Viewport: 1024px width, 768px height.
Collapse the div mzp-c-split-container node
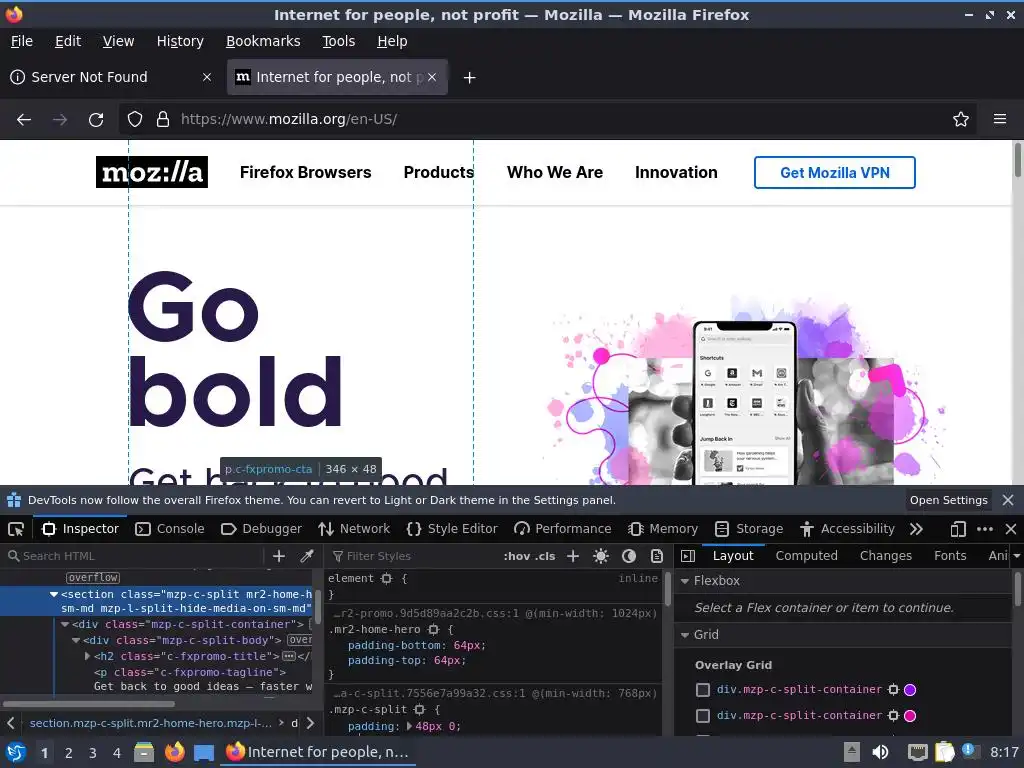tap(65, 624)
